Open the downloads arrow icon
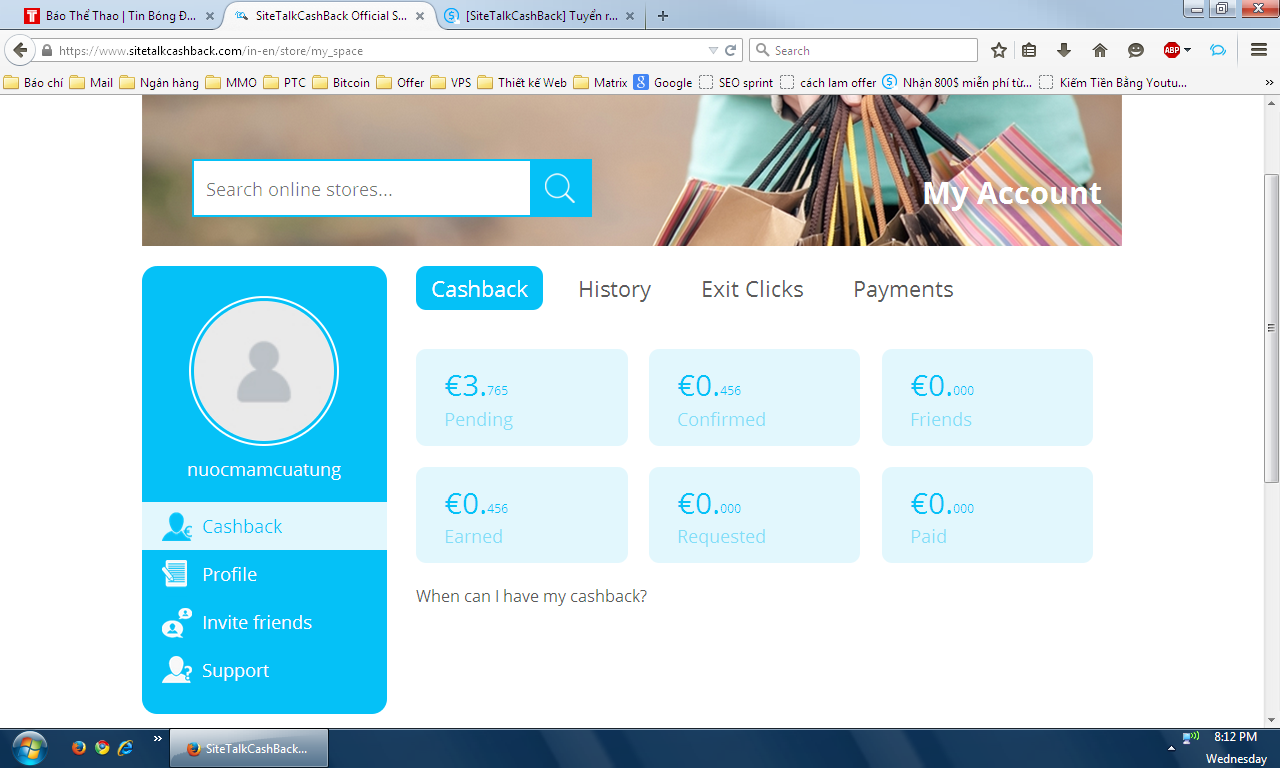The width and height of the screenshot is (1280, 768). [x=1064, y=50]
